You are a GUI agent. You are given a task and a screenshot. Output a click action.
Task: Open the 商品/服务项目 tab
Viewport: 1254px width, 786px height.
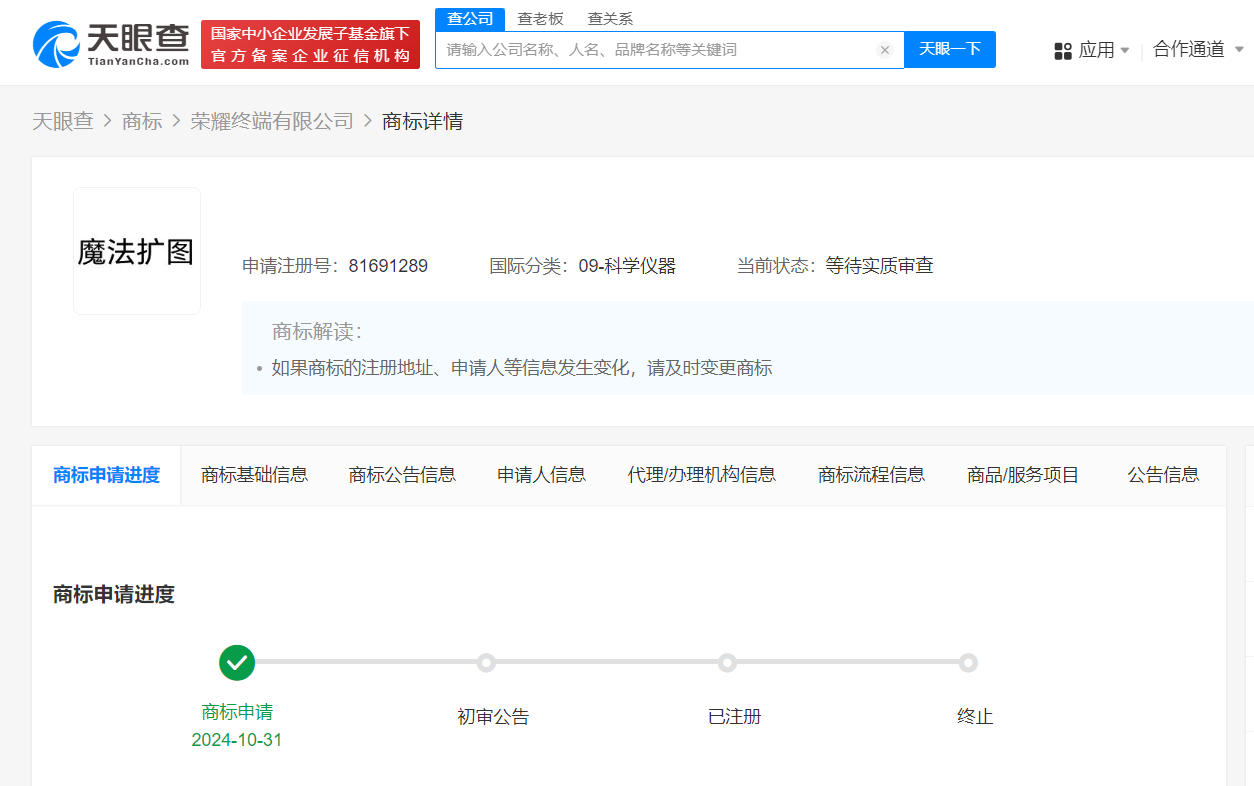coord(1023,475)
